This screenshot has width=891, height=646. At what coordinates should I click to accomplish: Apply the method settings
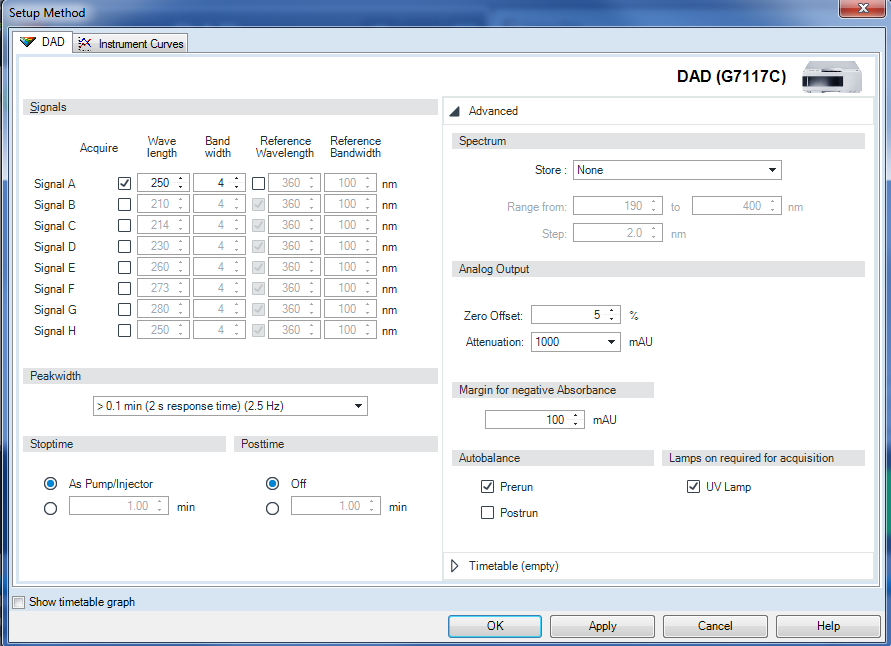(601, 626)
